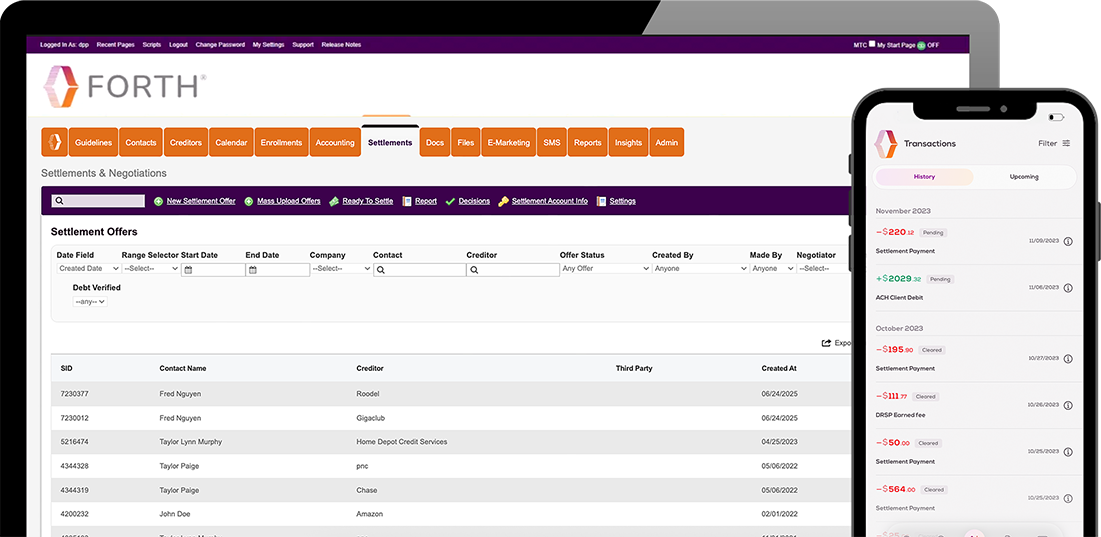Click the Export share icon

tap(826, 343)
